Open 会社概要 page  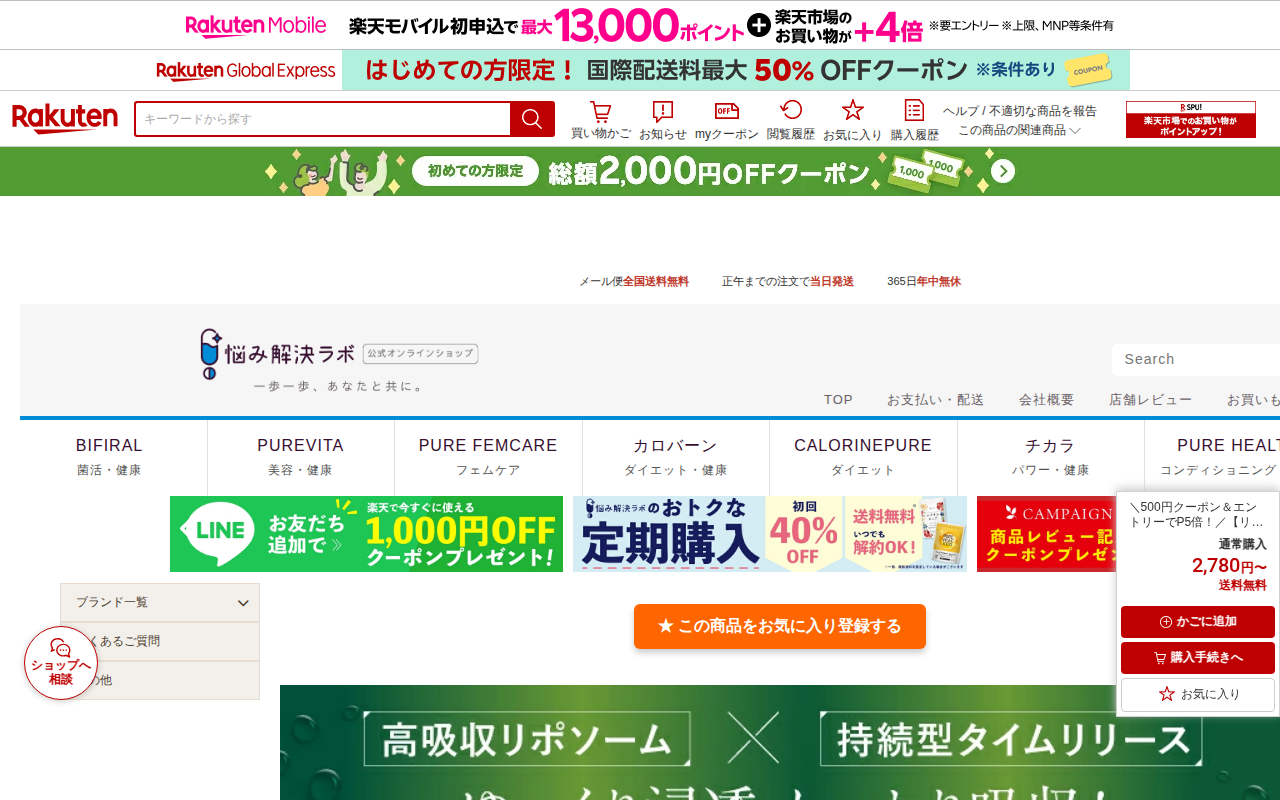pyautogui.click(x=1046, y=400)
